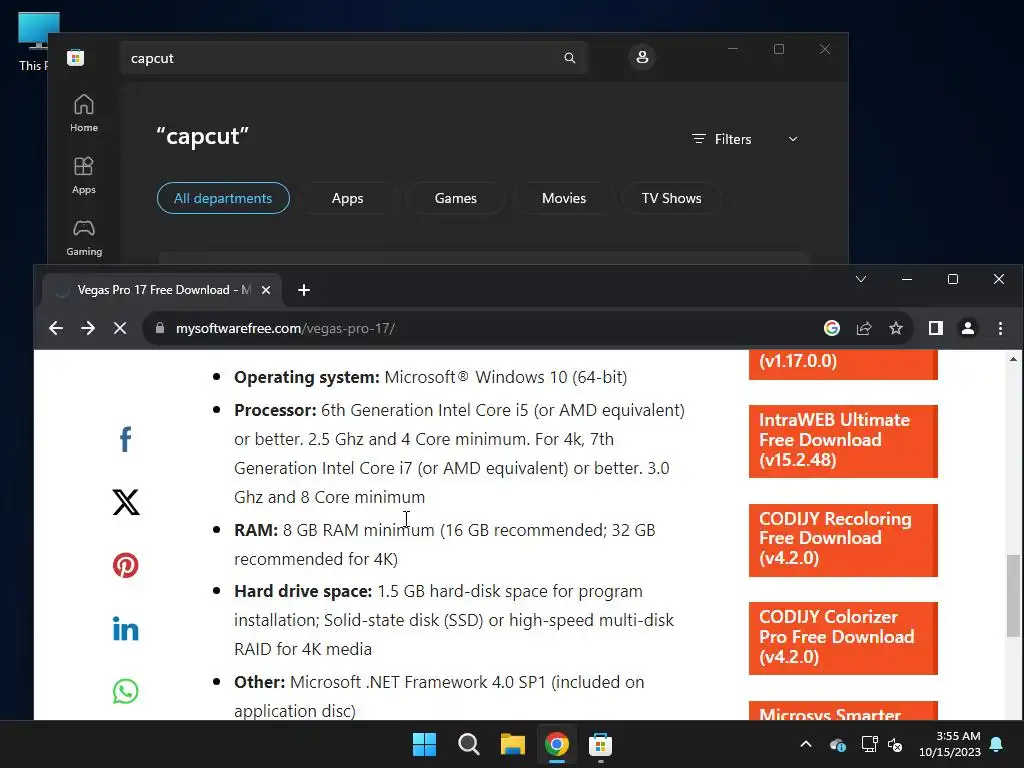Open taskbar Search
This screenshot has height=768, width=1024.
[x=468, y=744]
